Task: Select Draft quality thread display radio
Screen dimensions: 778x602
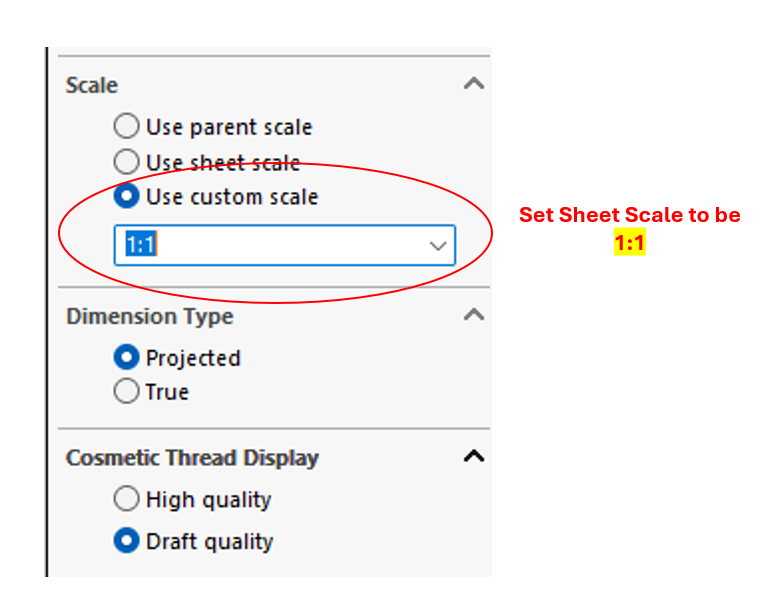Action: 127,541
